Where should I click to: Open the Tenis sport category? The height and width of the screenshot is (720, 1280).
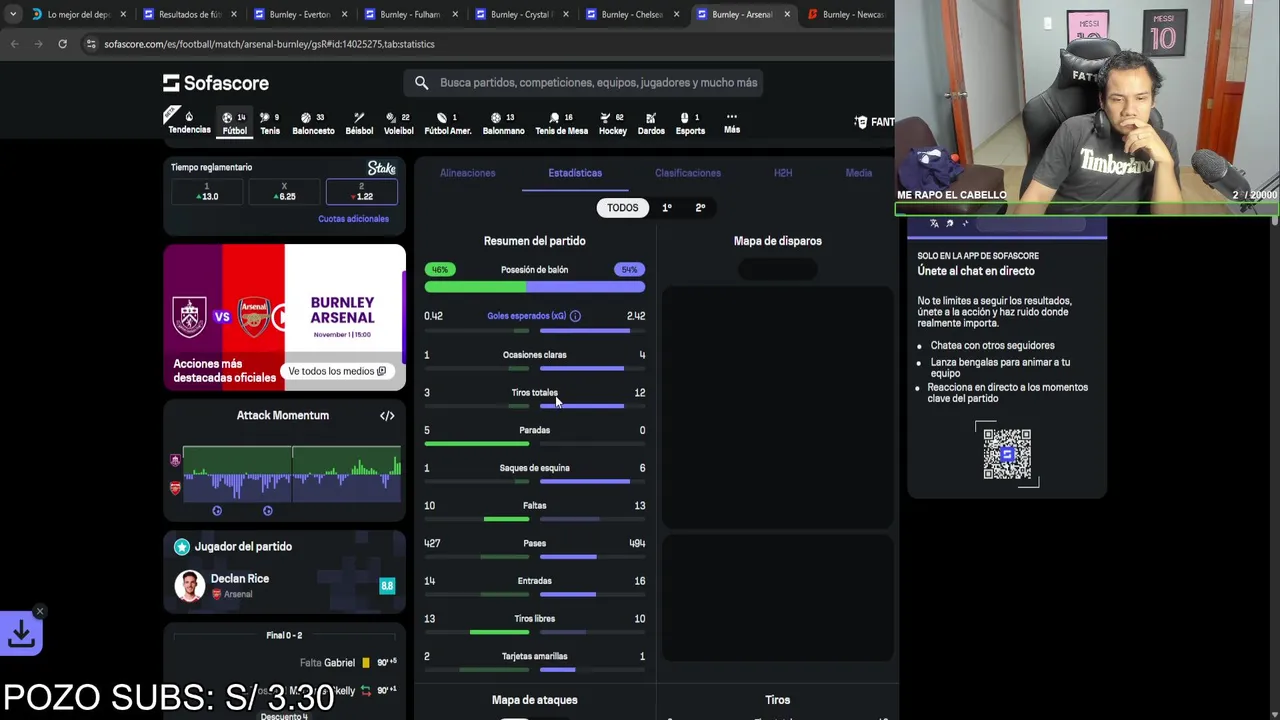pos(270,123)
